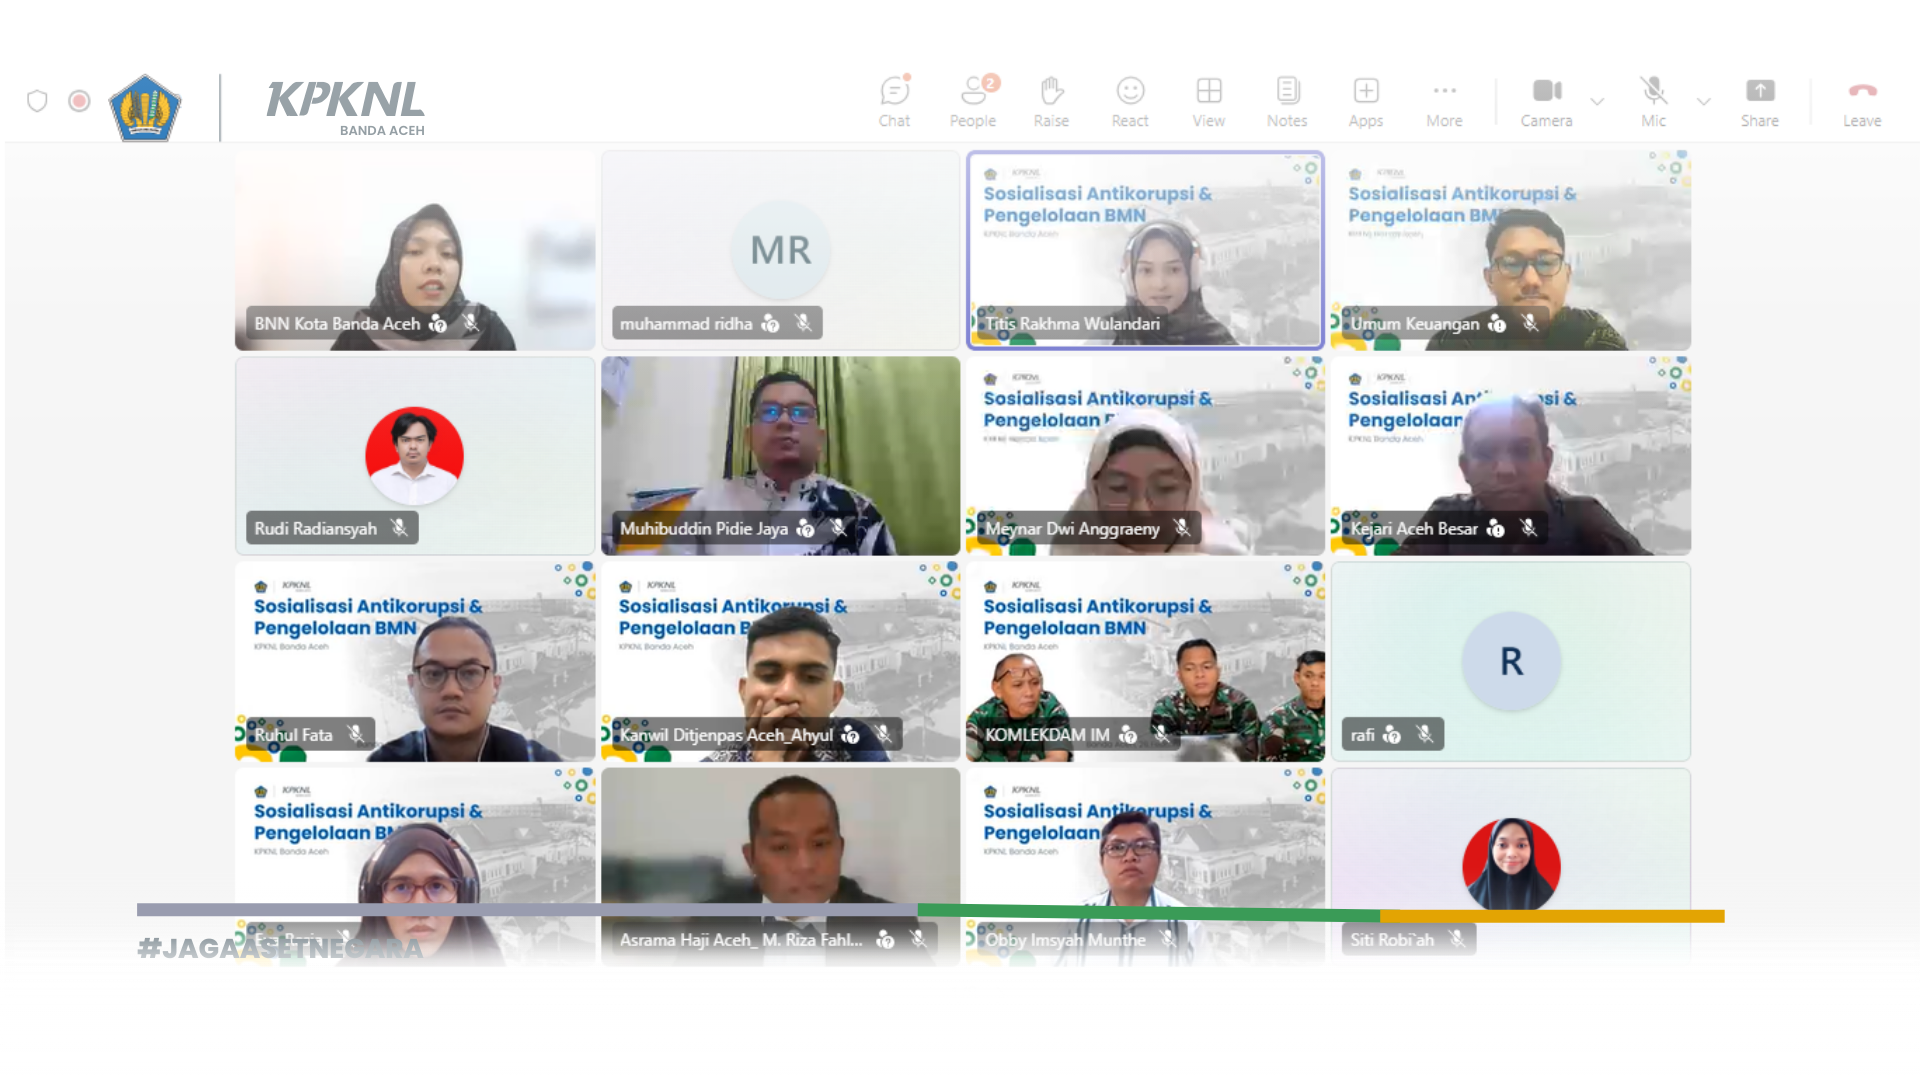Open the Chat panel
1920x1080 pixels.
click(x=894, y=101)
